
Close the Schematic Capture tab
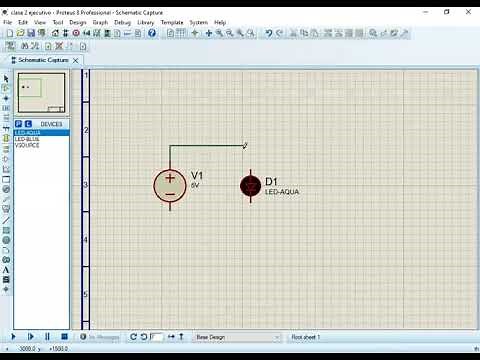tap(76, 60)
